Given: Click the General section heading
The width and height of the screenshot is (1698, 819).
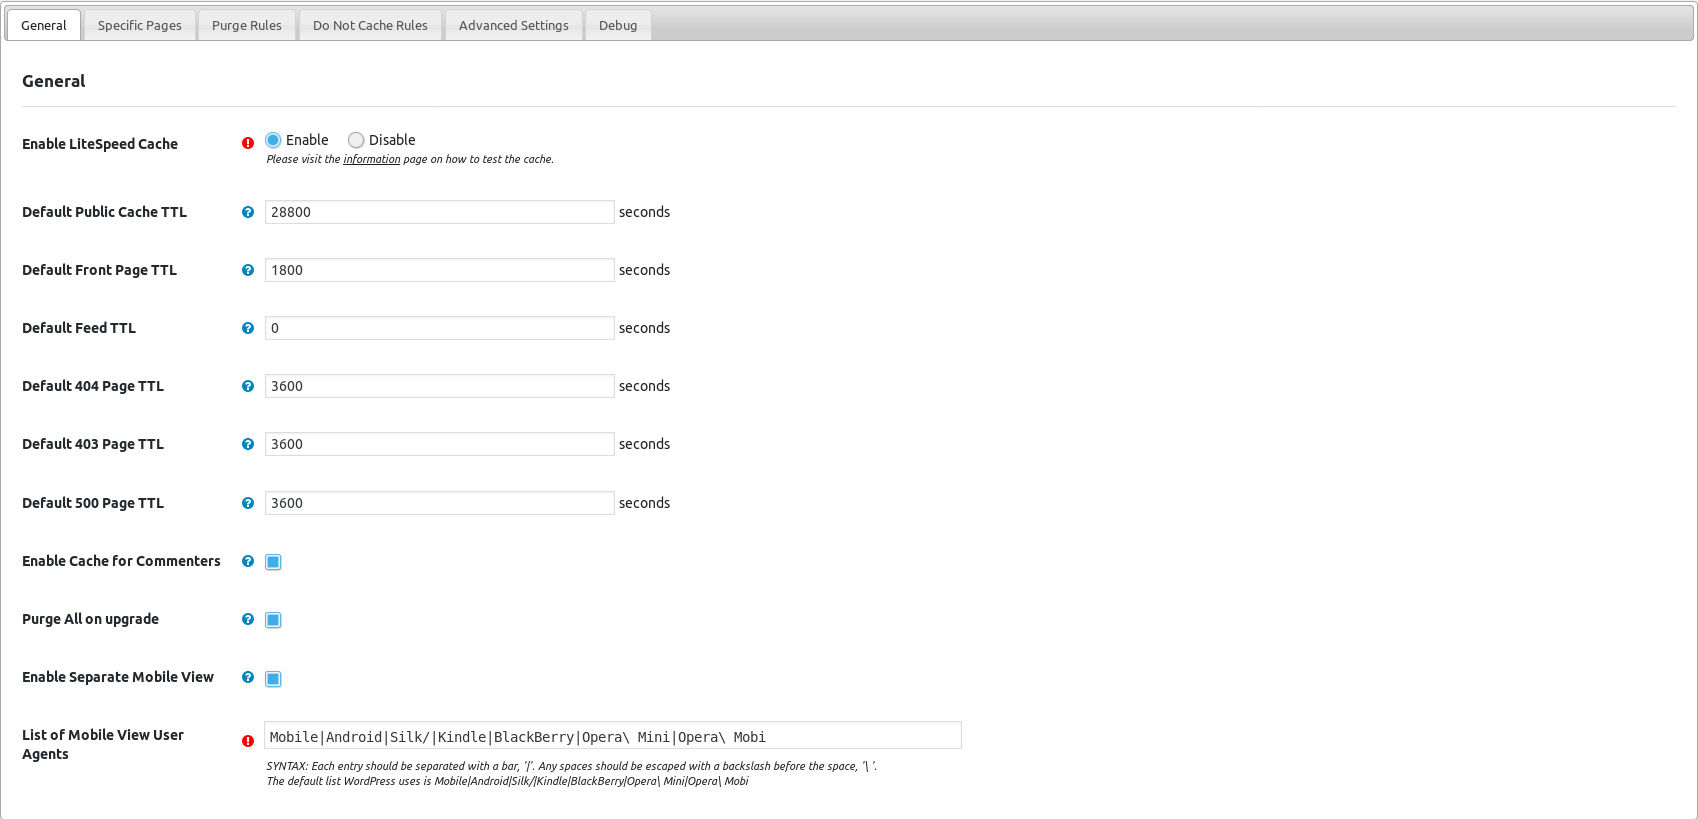Looking at the screenshot, I should 54,81.
